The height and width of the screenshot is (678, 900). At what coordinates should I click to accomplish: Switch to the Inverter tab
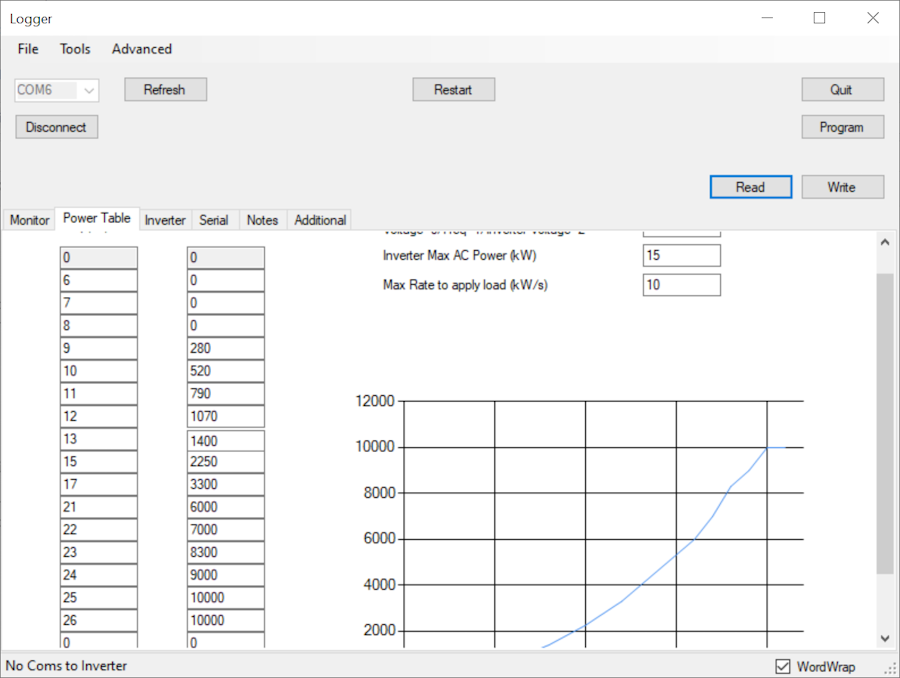click(x=165, y=220)
